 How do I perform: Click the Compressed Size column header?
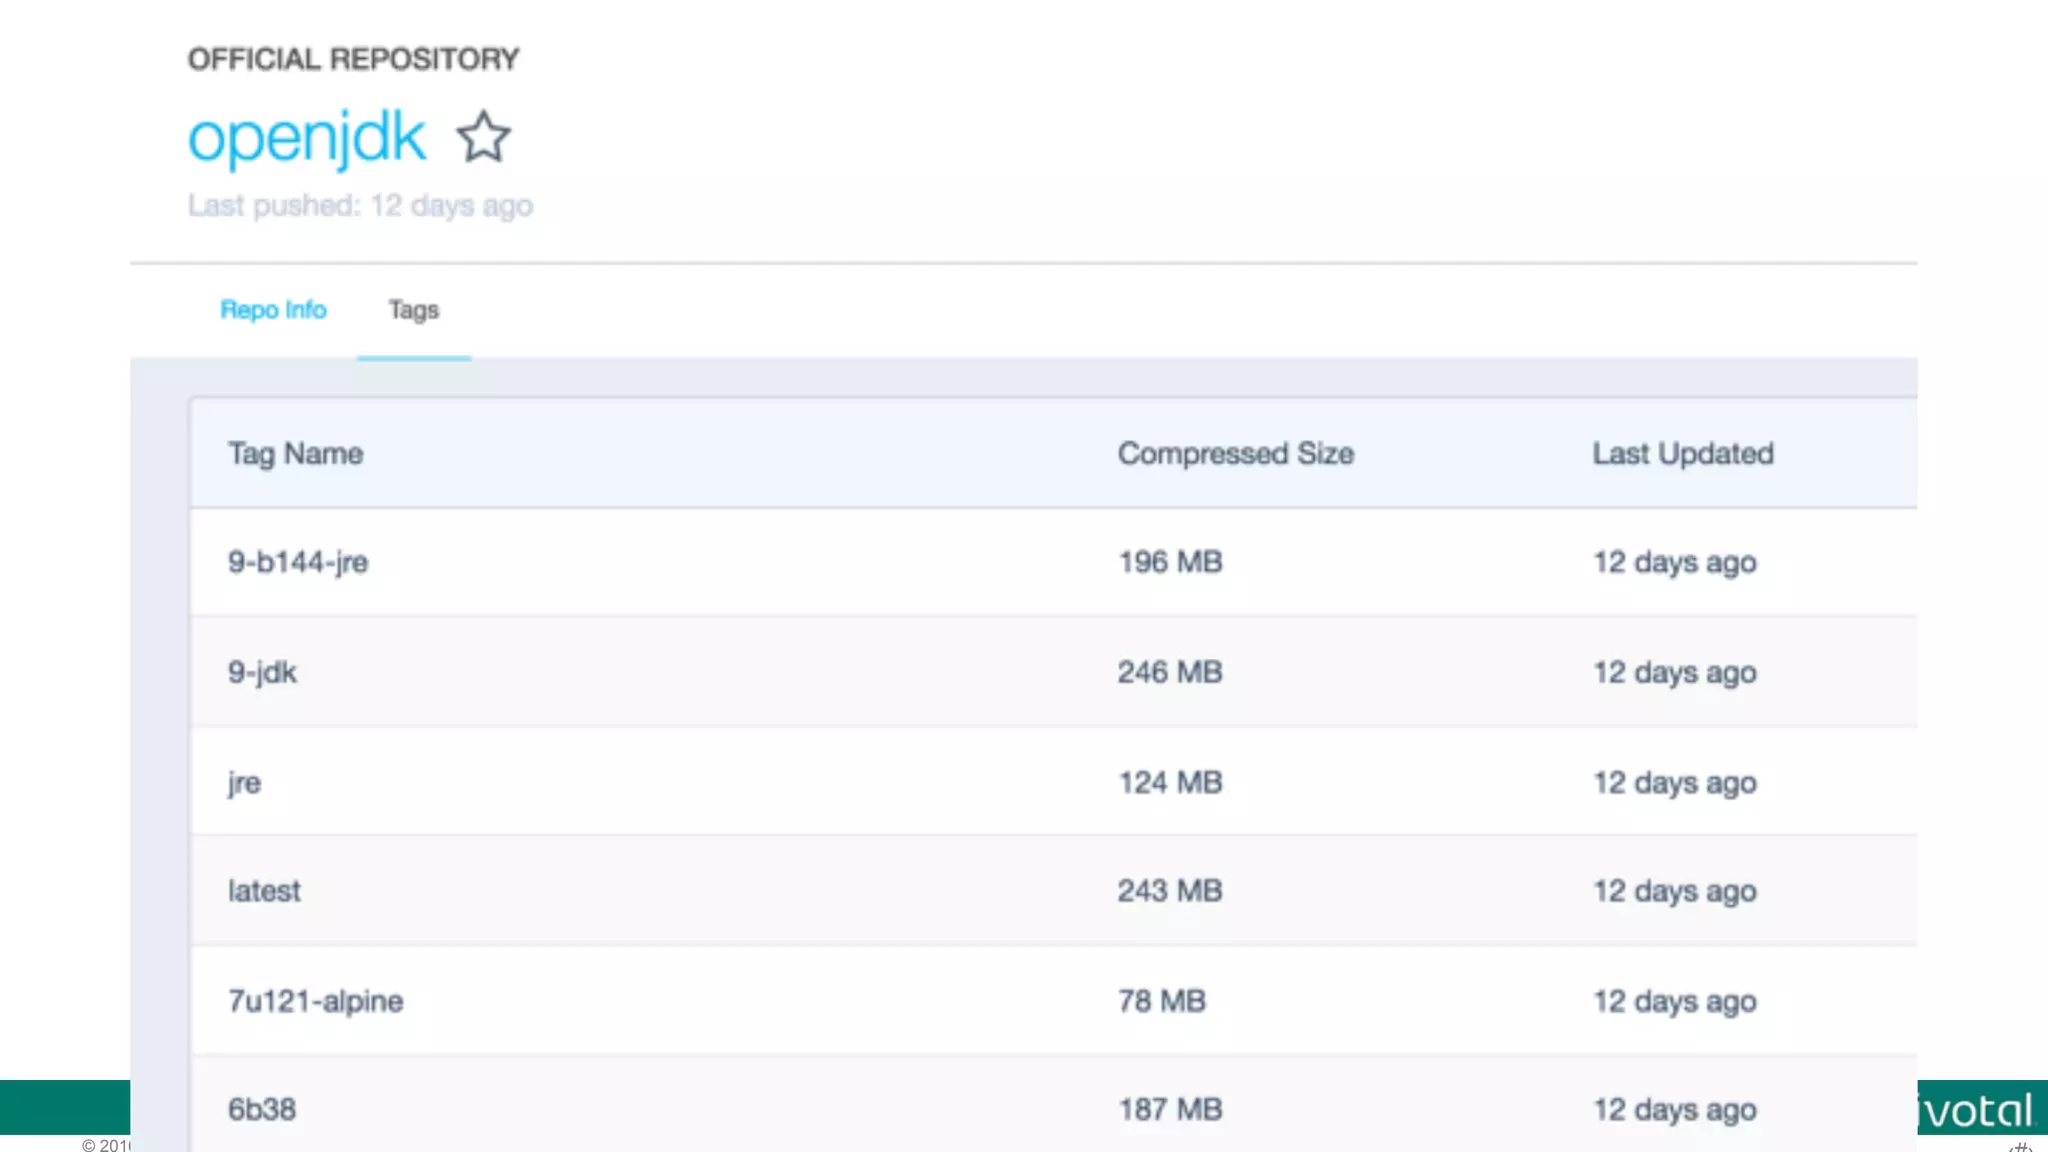(x=1235, y=454)
